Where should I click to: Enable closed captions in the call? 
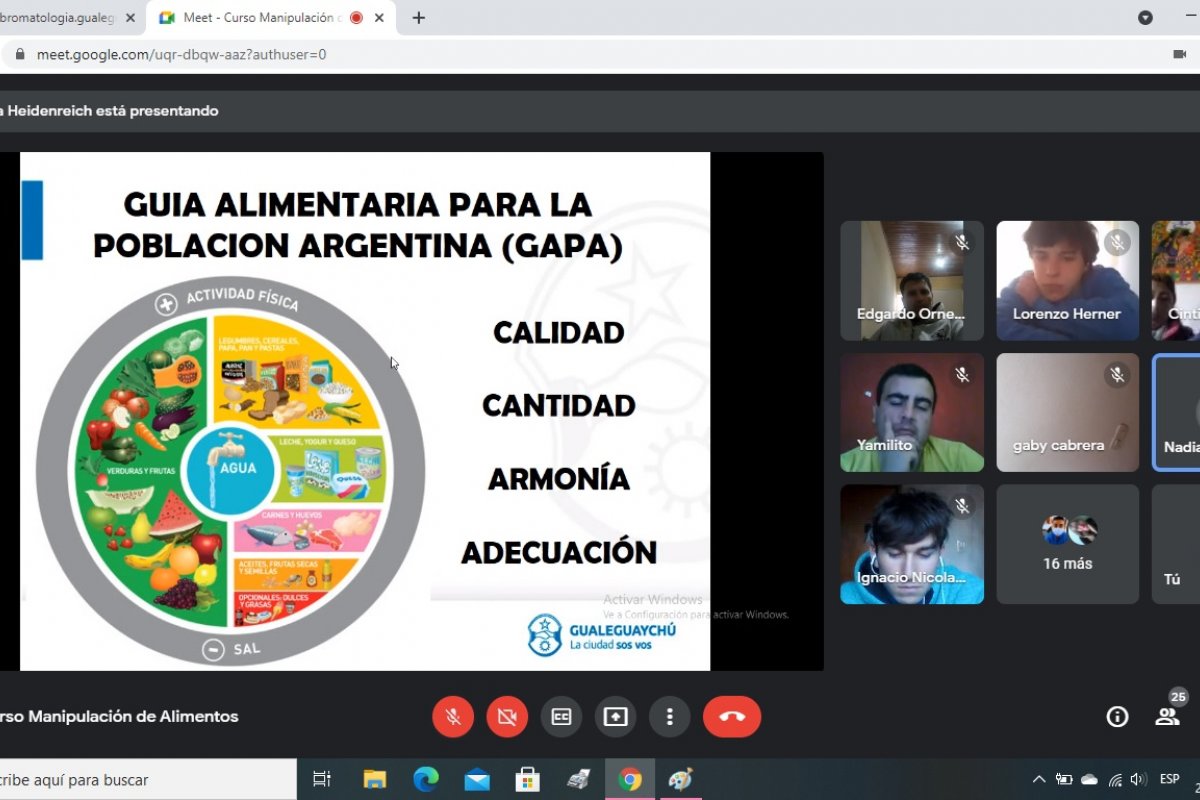coord(561,717)
